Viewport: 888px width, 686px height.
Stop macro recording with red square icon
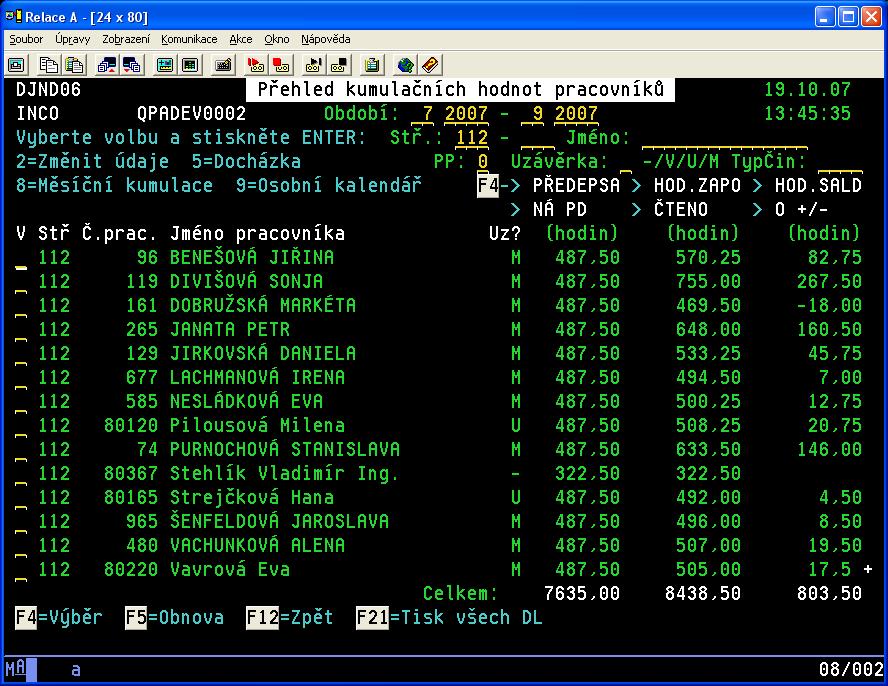click(281, 65)
